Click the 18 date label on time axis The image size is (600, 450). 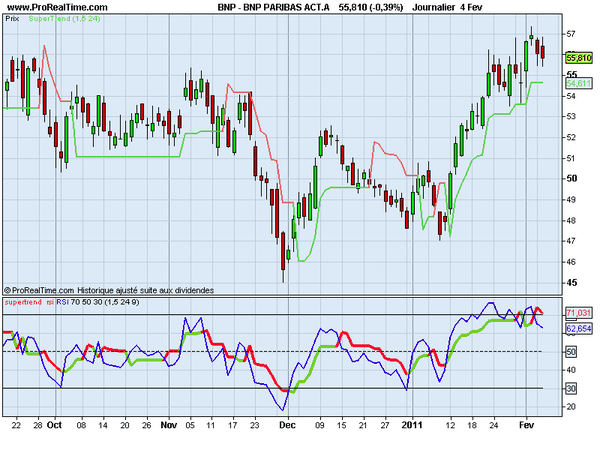(x=473, y=426)
